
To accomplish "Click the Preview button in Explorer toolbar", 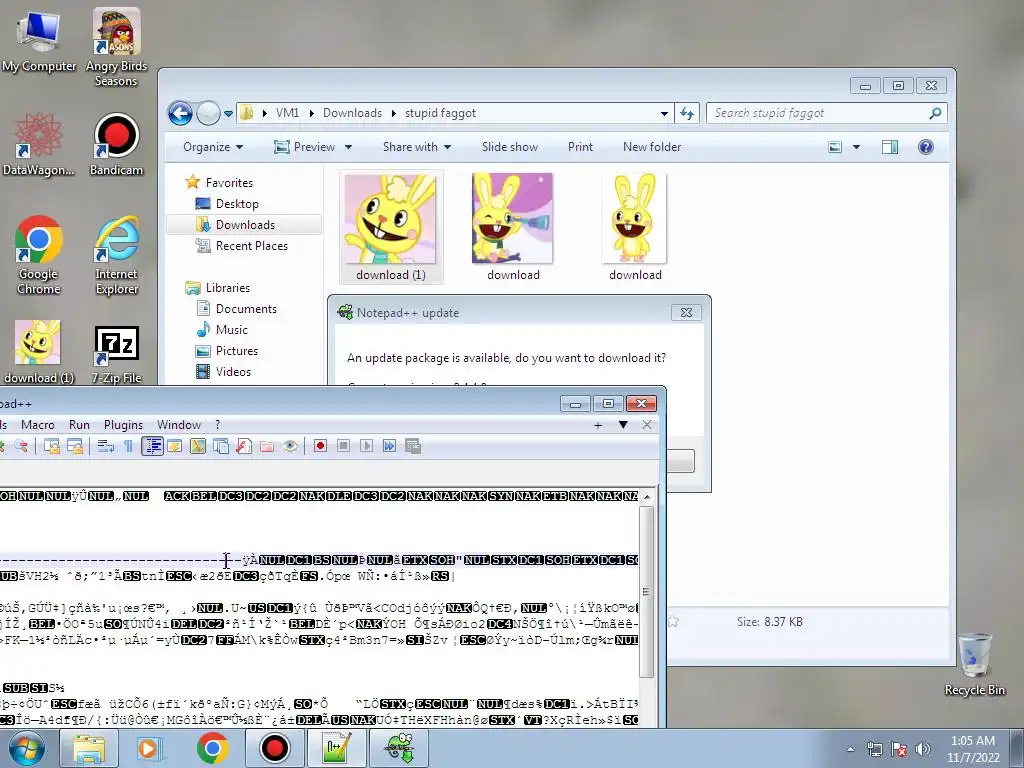I will 304,147.
